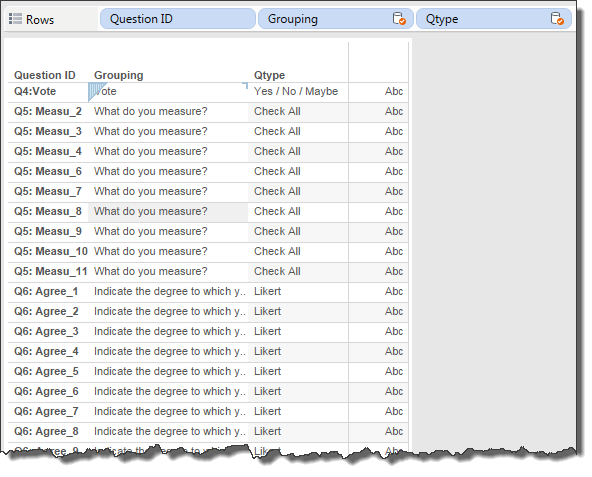
Task: Select the Q5: Measu_4 row label
Action: 48,151
